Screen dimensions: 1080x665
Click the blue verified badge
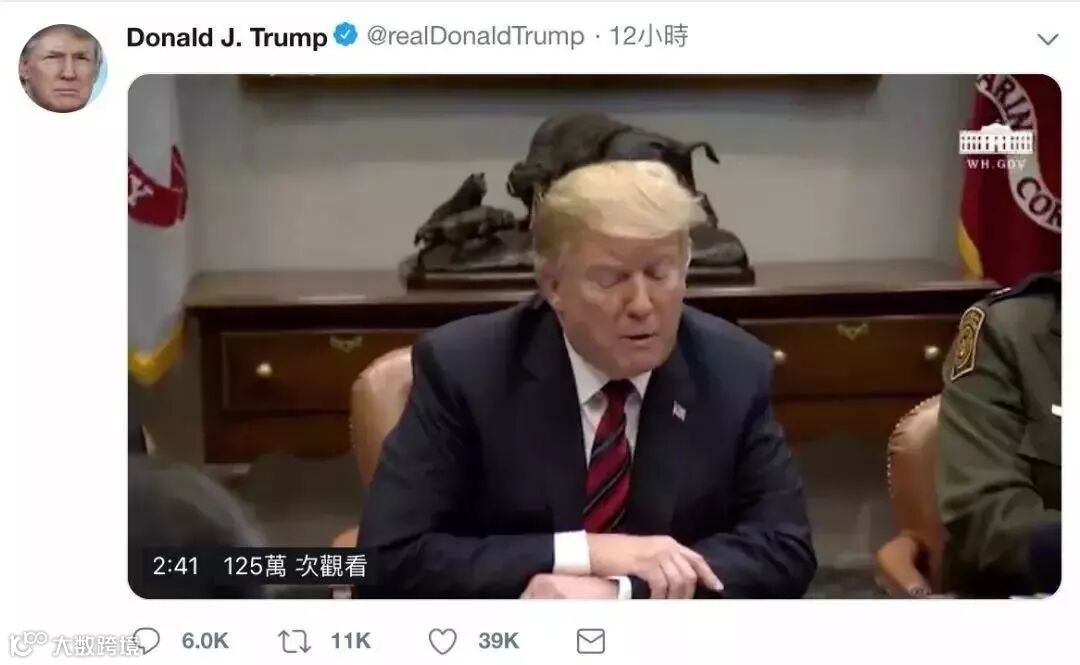pyautogui.click(x=346, y=34)
